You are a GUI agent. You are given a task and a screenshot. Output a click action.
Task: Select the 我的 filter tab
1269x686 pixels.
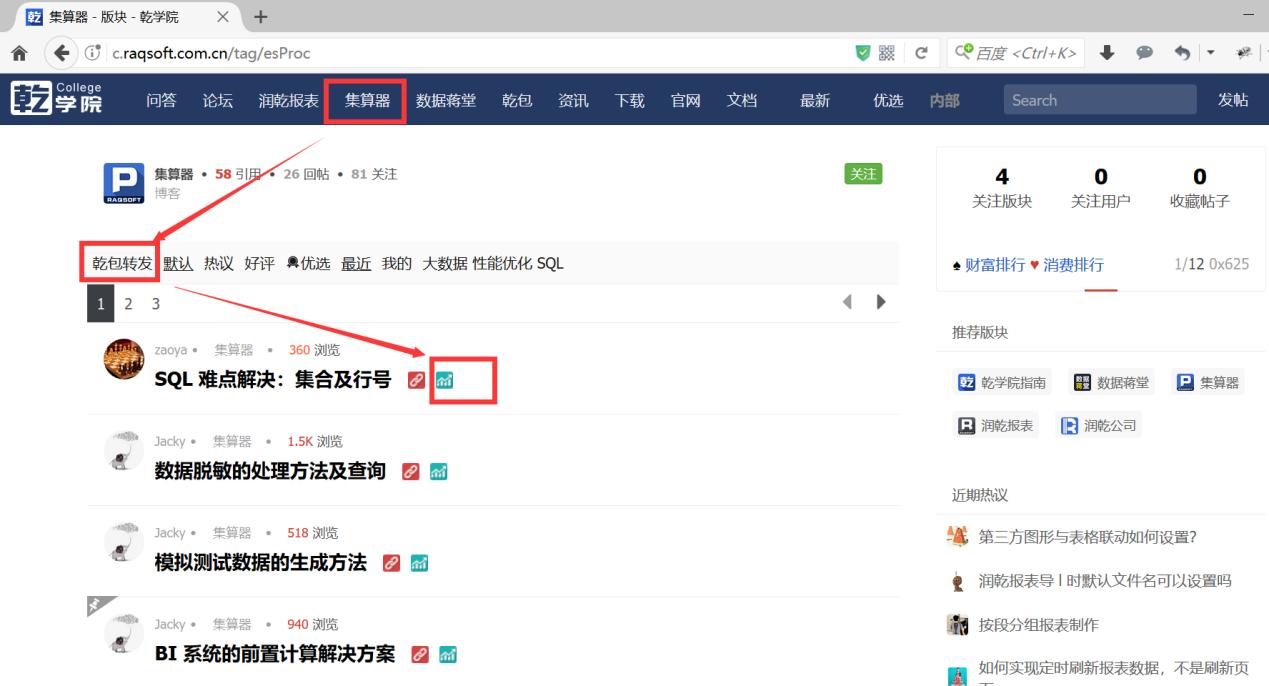397,263
